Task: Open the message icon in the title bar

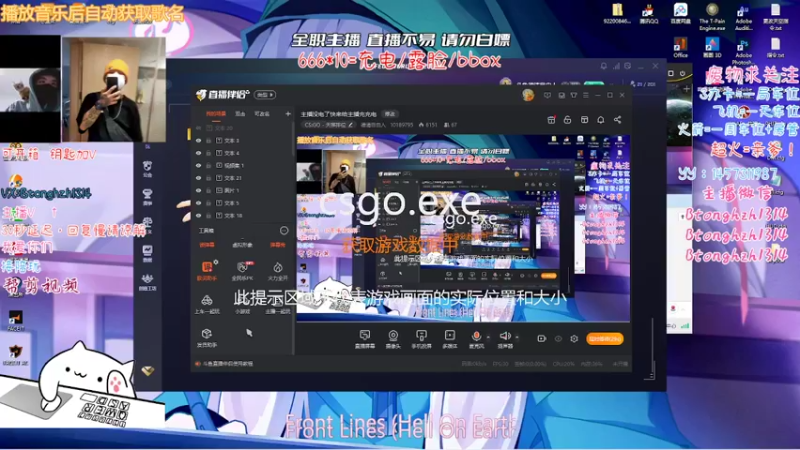Action: pyautogui.click(x=547, y=95)
